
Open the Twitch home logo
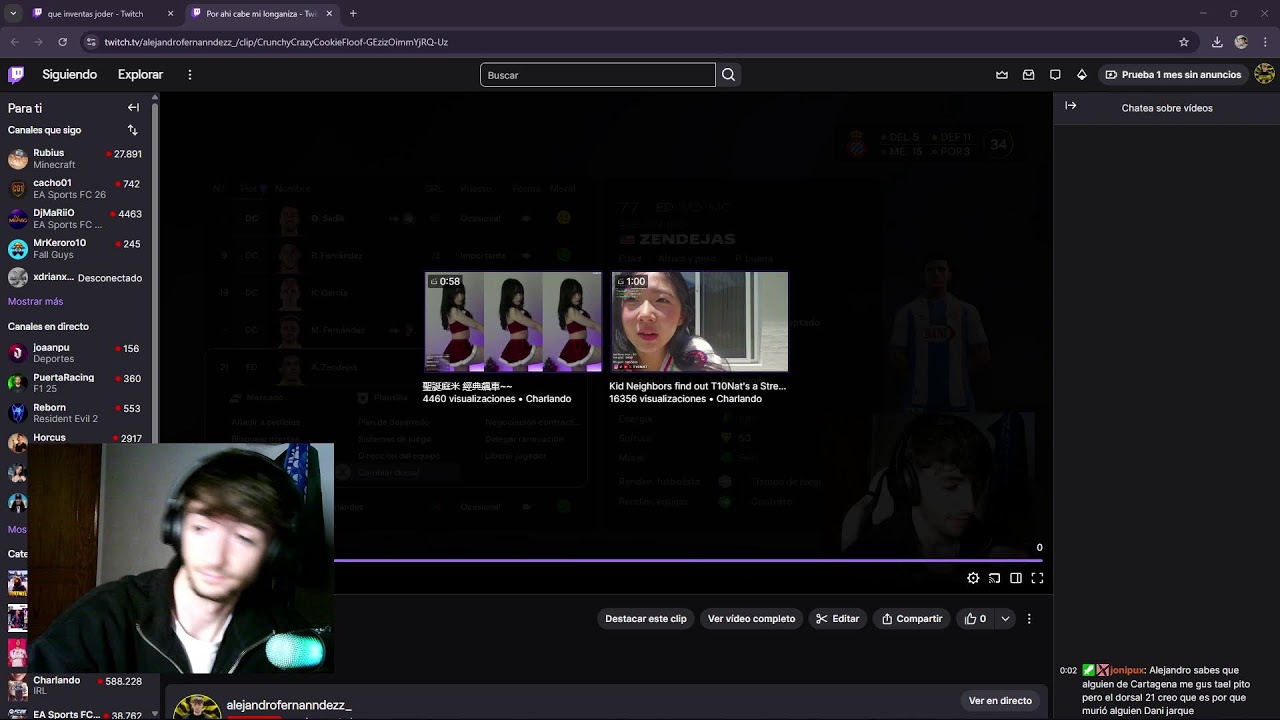[16, 74]
